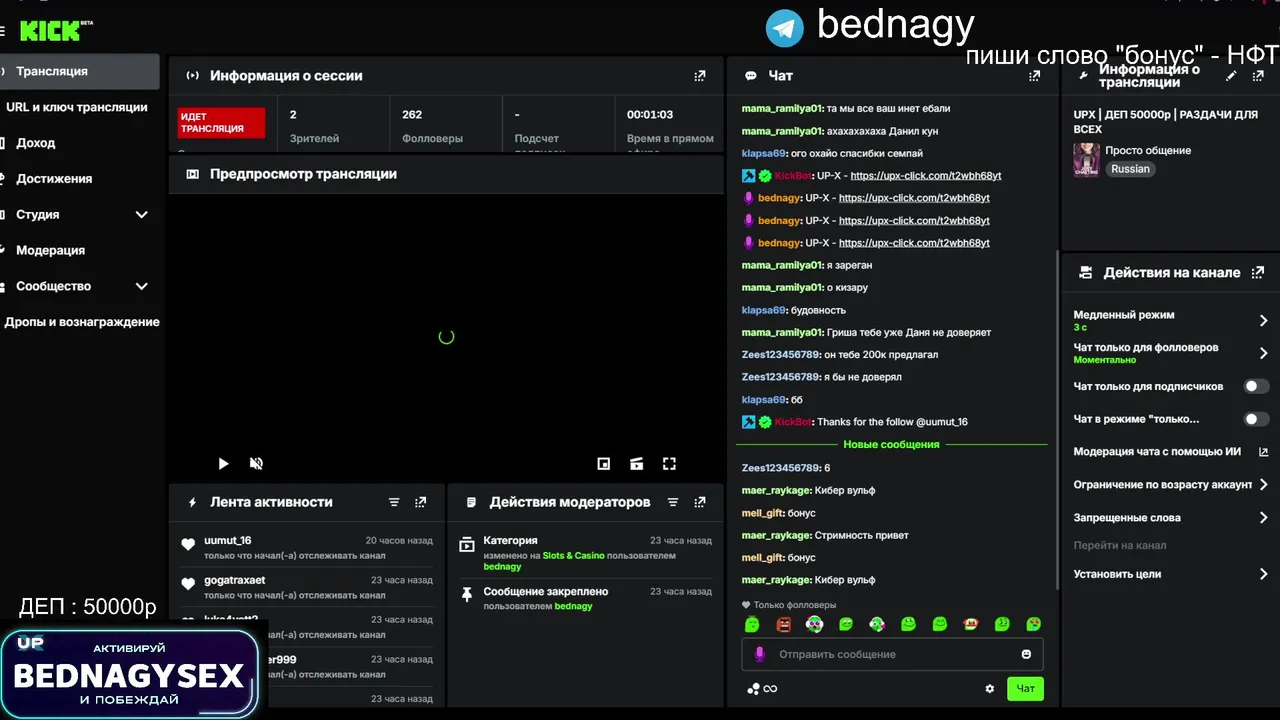Image resolution: width=1280 pixels, height=720 pixels.
Task: Open Дропы и вознаграждение page
Action: click(x=82, y=322)
